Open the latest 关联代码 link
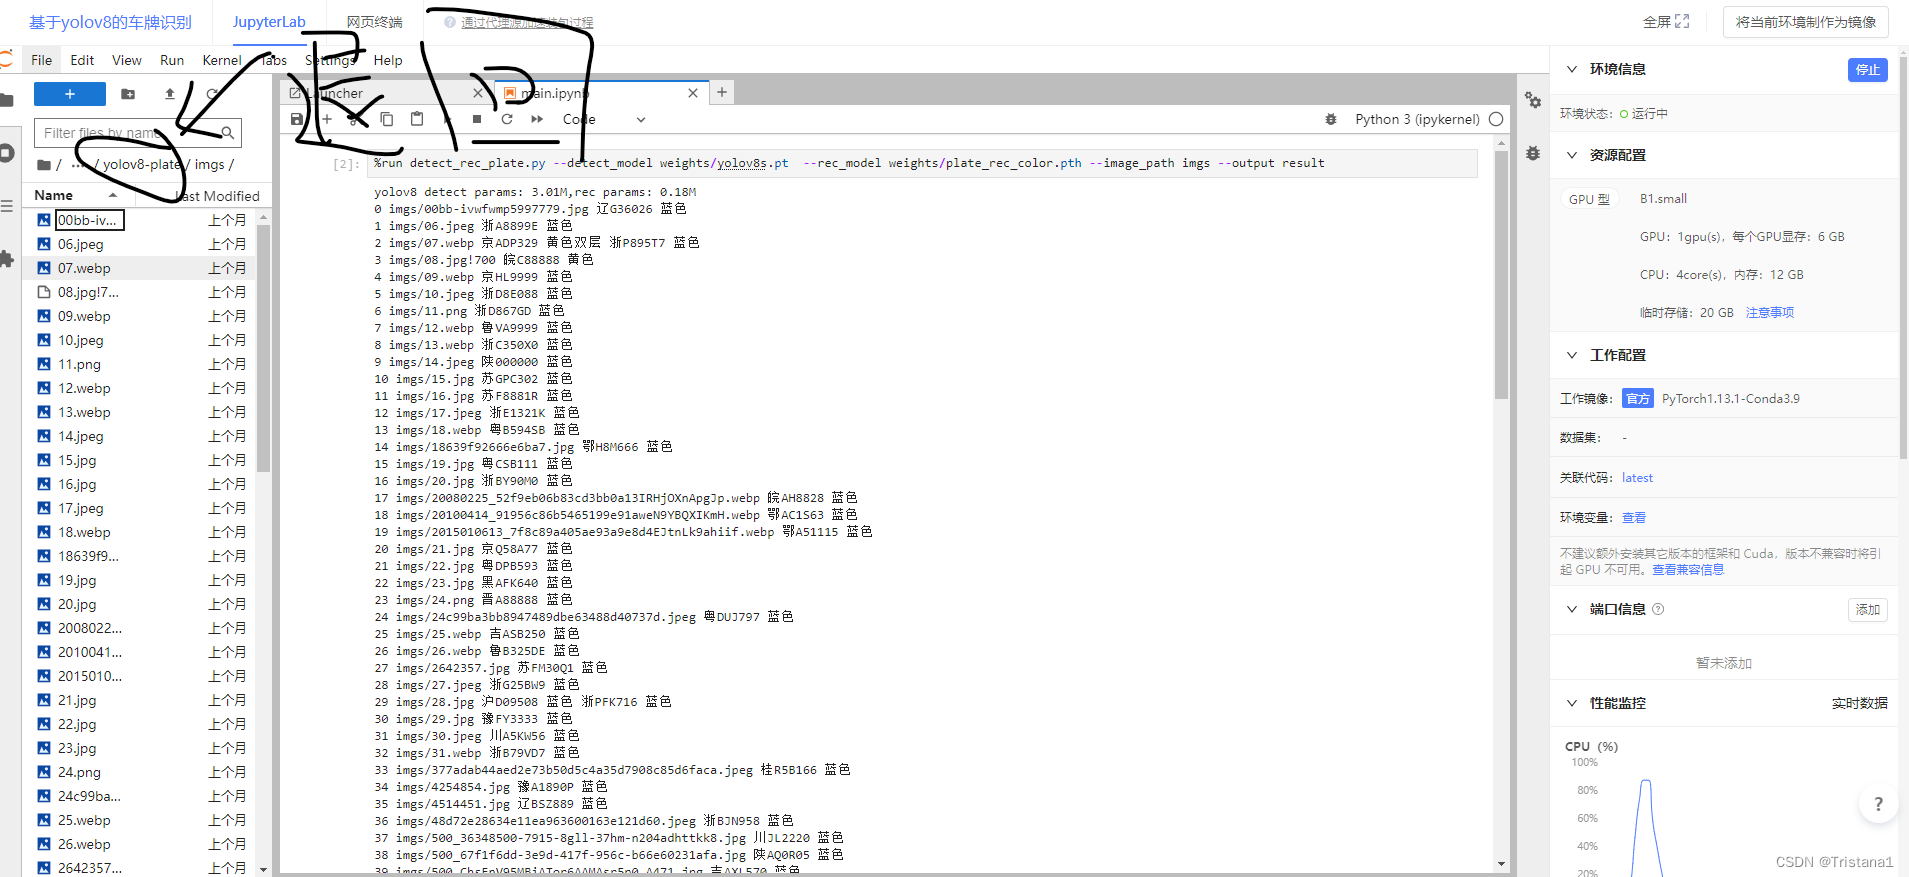Screen dimensions: 1909x877 tap(1637, 478)
